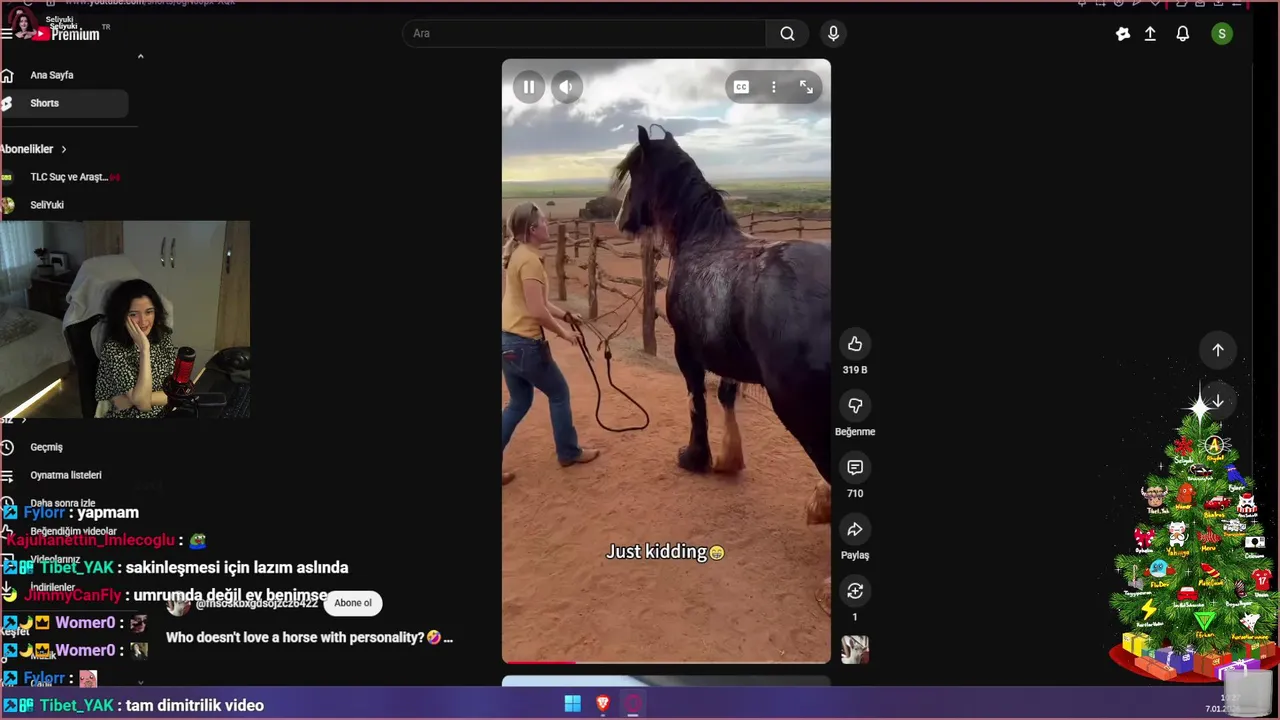Open the Create sparkle icon in the header
Image resolution: width=1280 pixels, height=720 pixels.
point(1123,34)
